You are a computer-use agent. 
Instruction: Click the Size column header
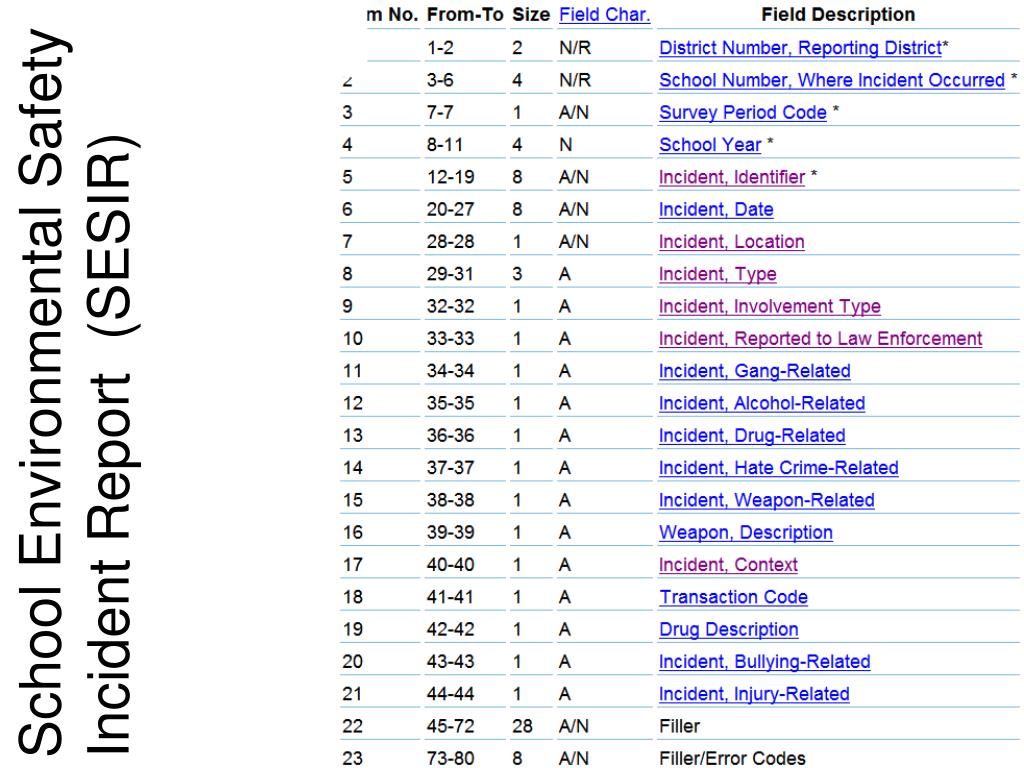[531, 15]
